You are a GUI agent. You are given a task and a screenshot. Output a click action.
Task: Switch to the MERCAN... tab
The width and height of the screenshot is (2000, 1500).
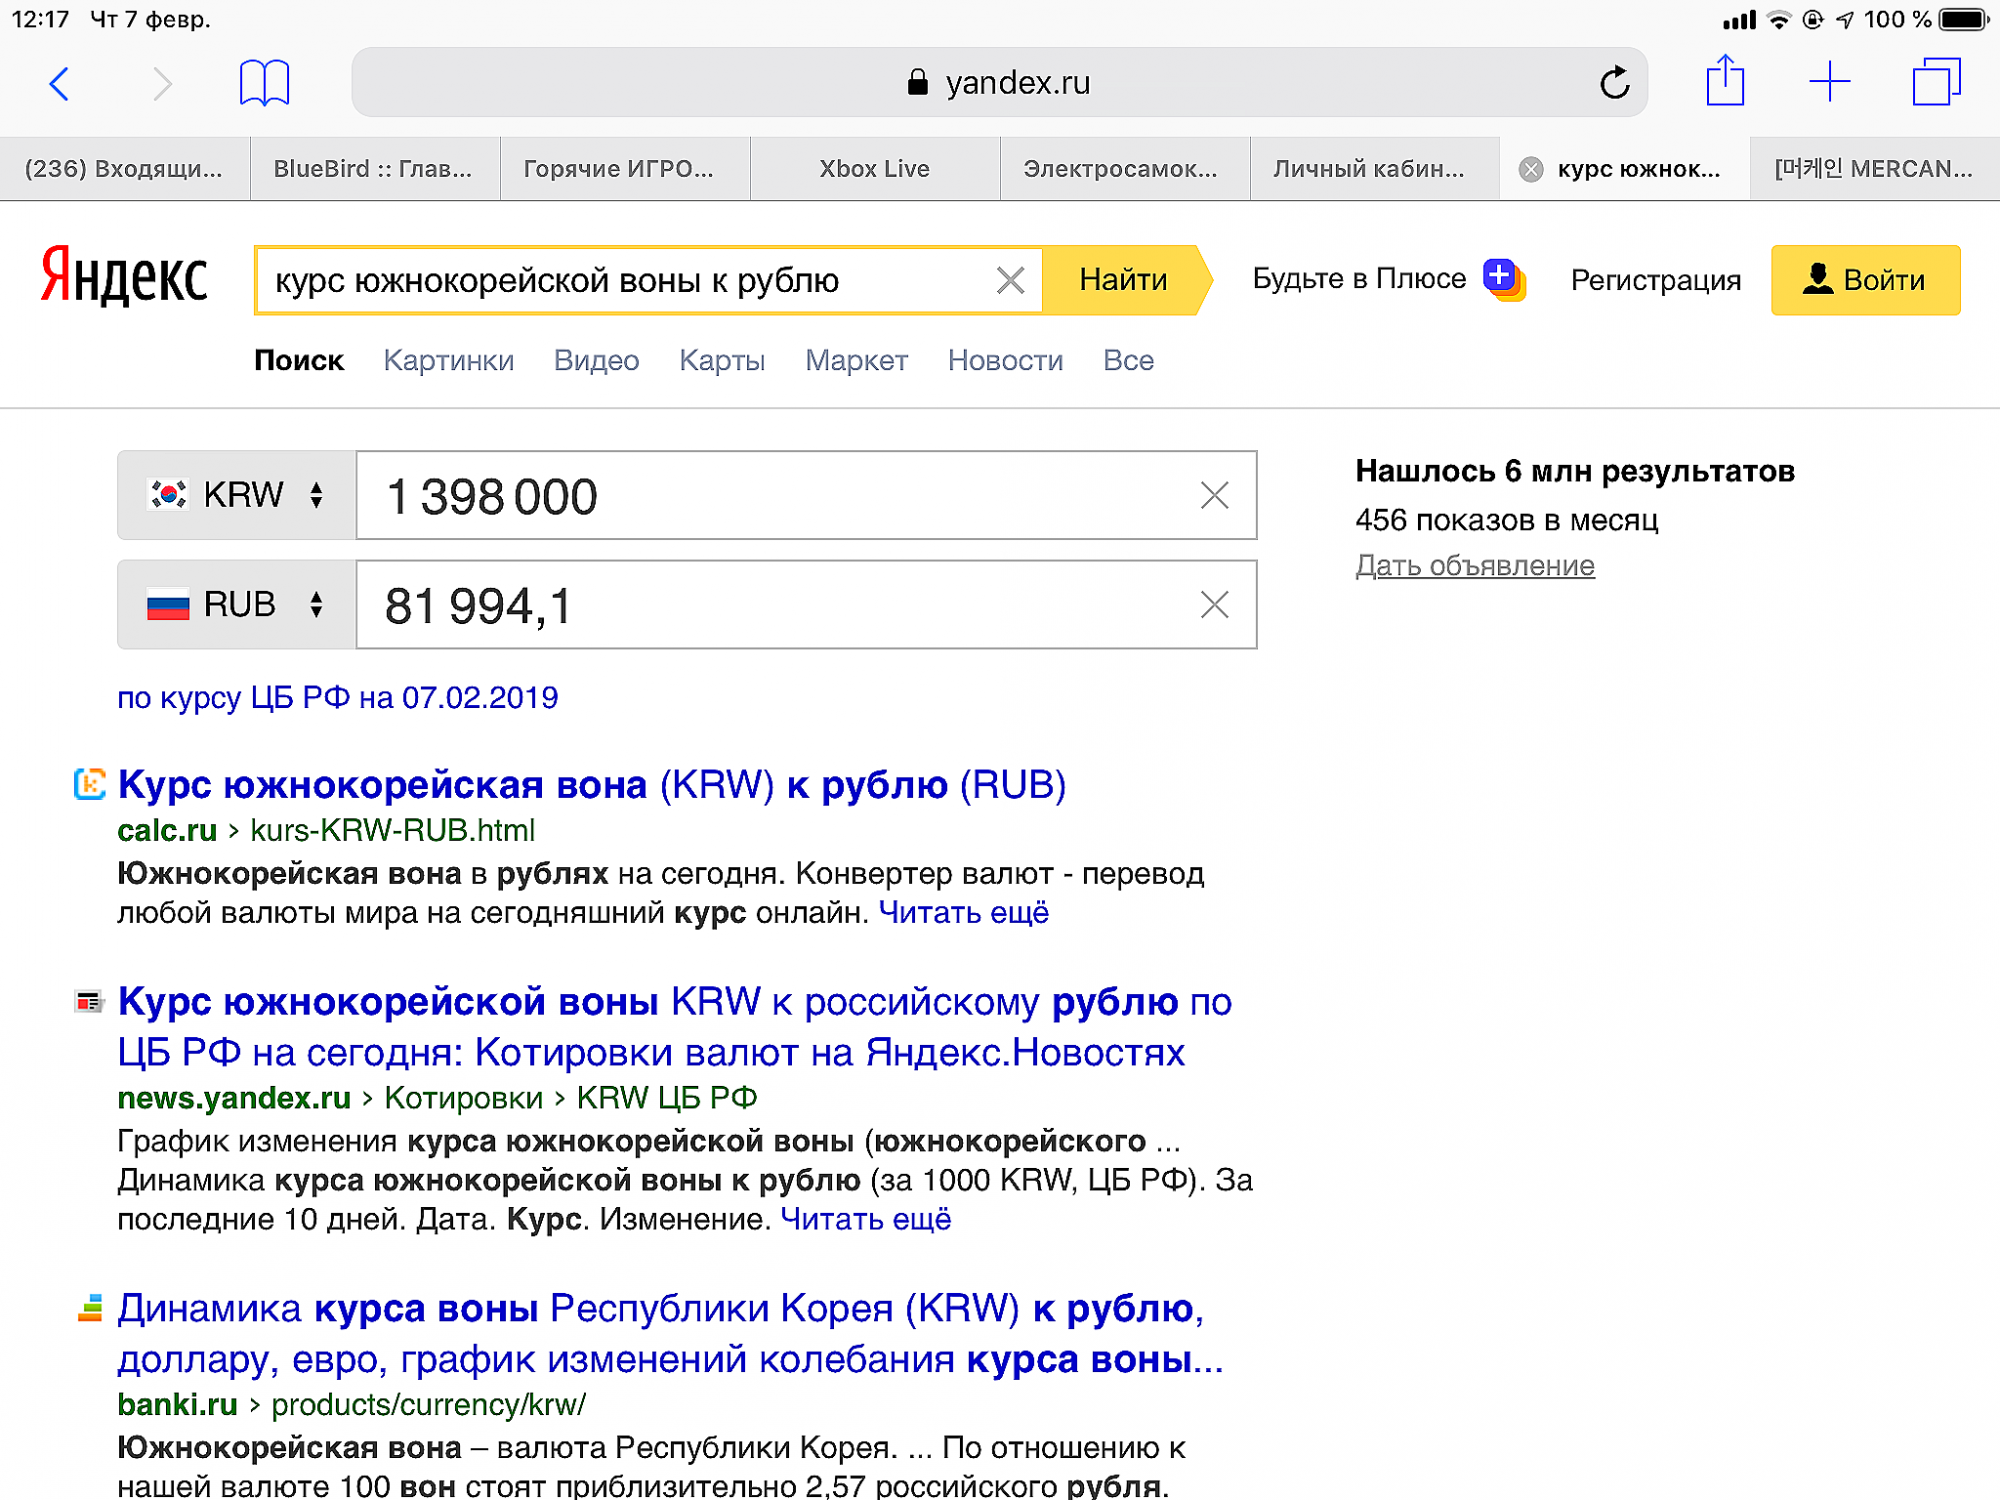pyautogui.click(x=1874, y=169)
